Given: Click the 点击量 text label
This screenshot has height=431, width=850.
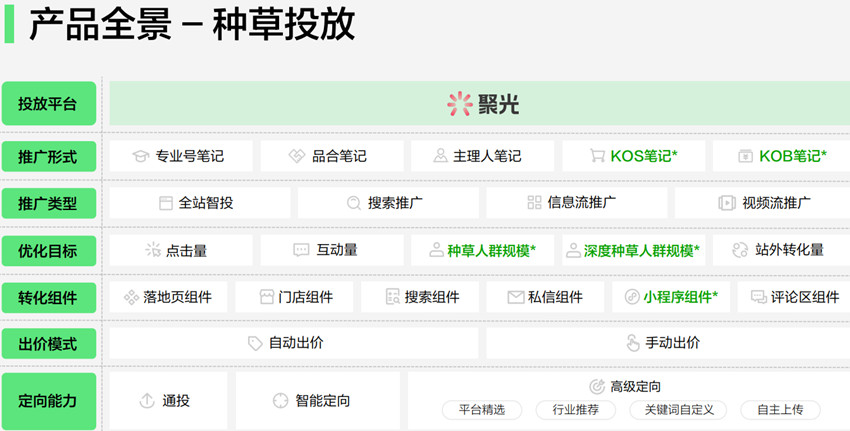Looking at the screenshot, I should coord(186,250).
